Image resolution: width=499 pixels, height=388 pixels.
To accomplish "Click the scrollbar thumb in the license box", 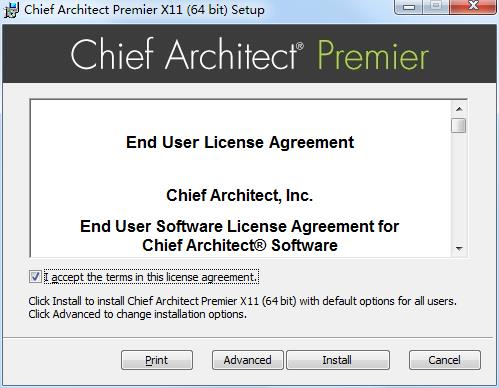I will pyautogui.click(x=459, y=125).
